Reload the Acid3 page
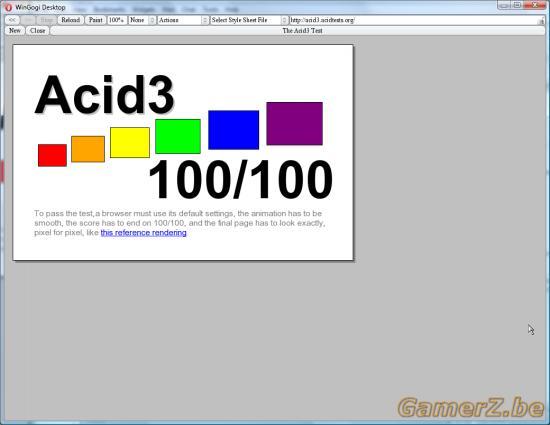 point(71,20)
